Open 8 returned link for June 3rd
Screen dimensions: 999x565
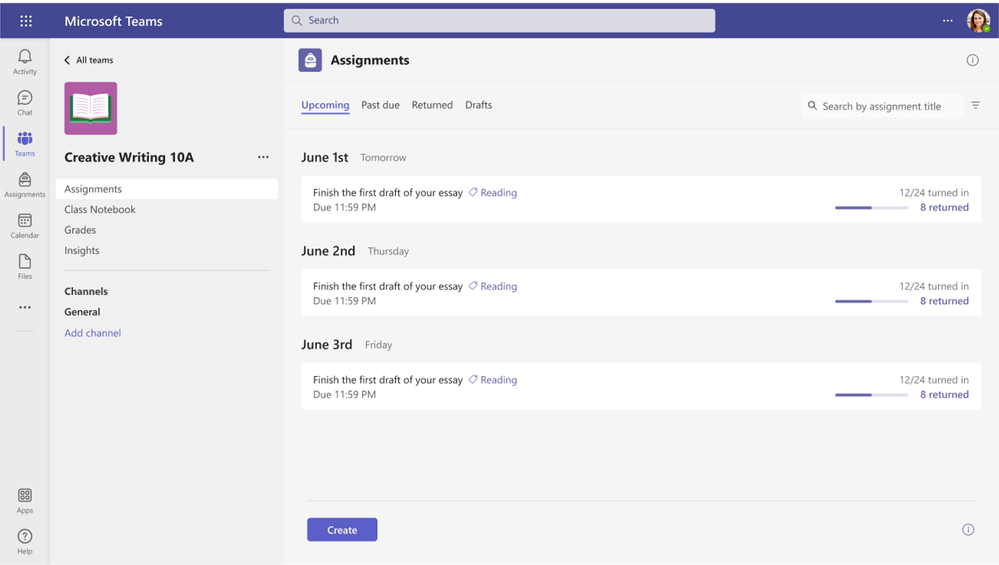[944, 394]
